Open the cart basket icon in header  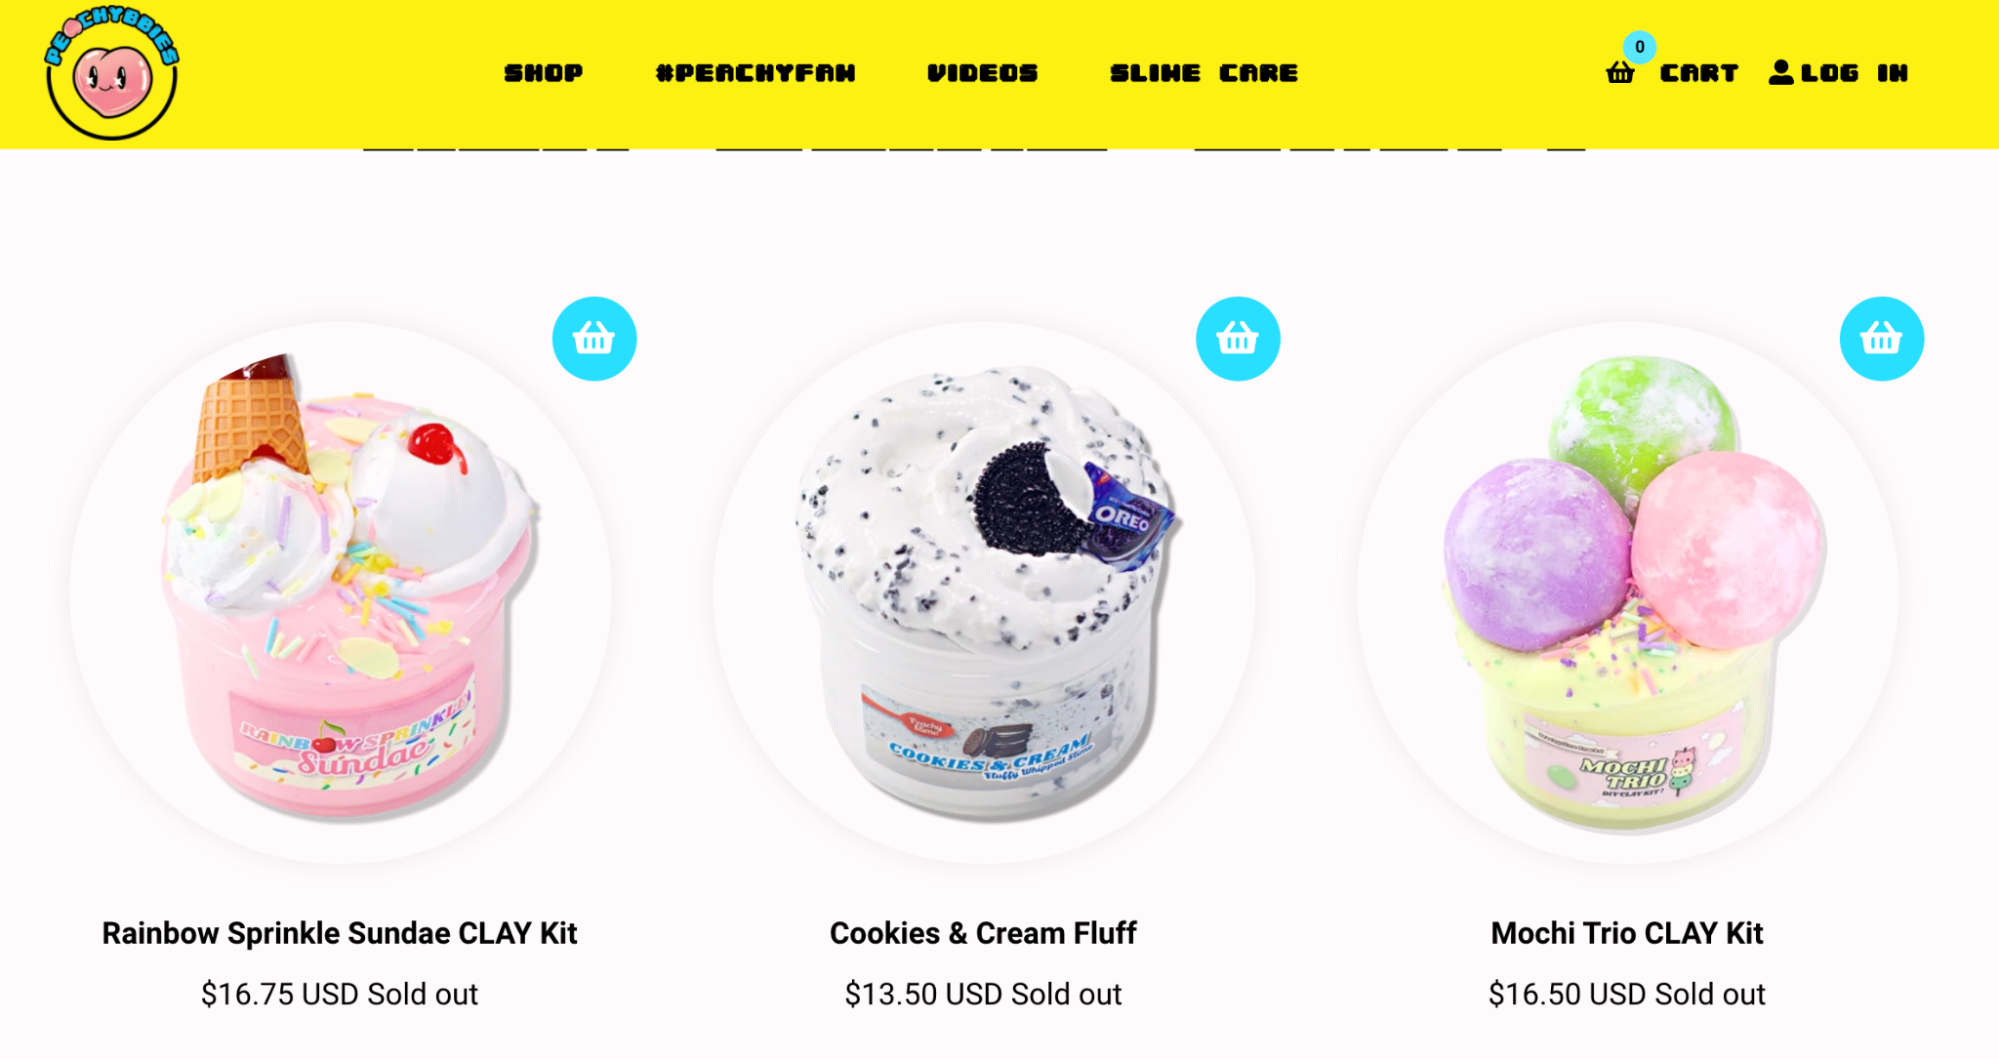coord(1620,73)
